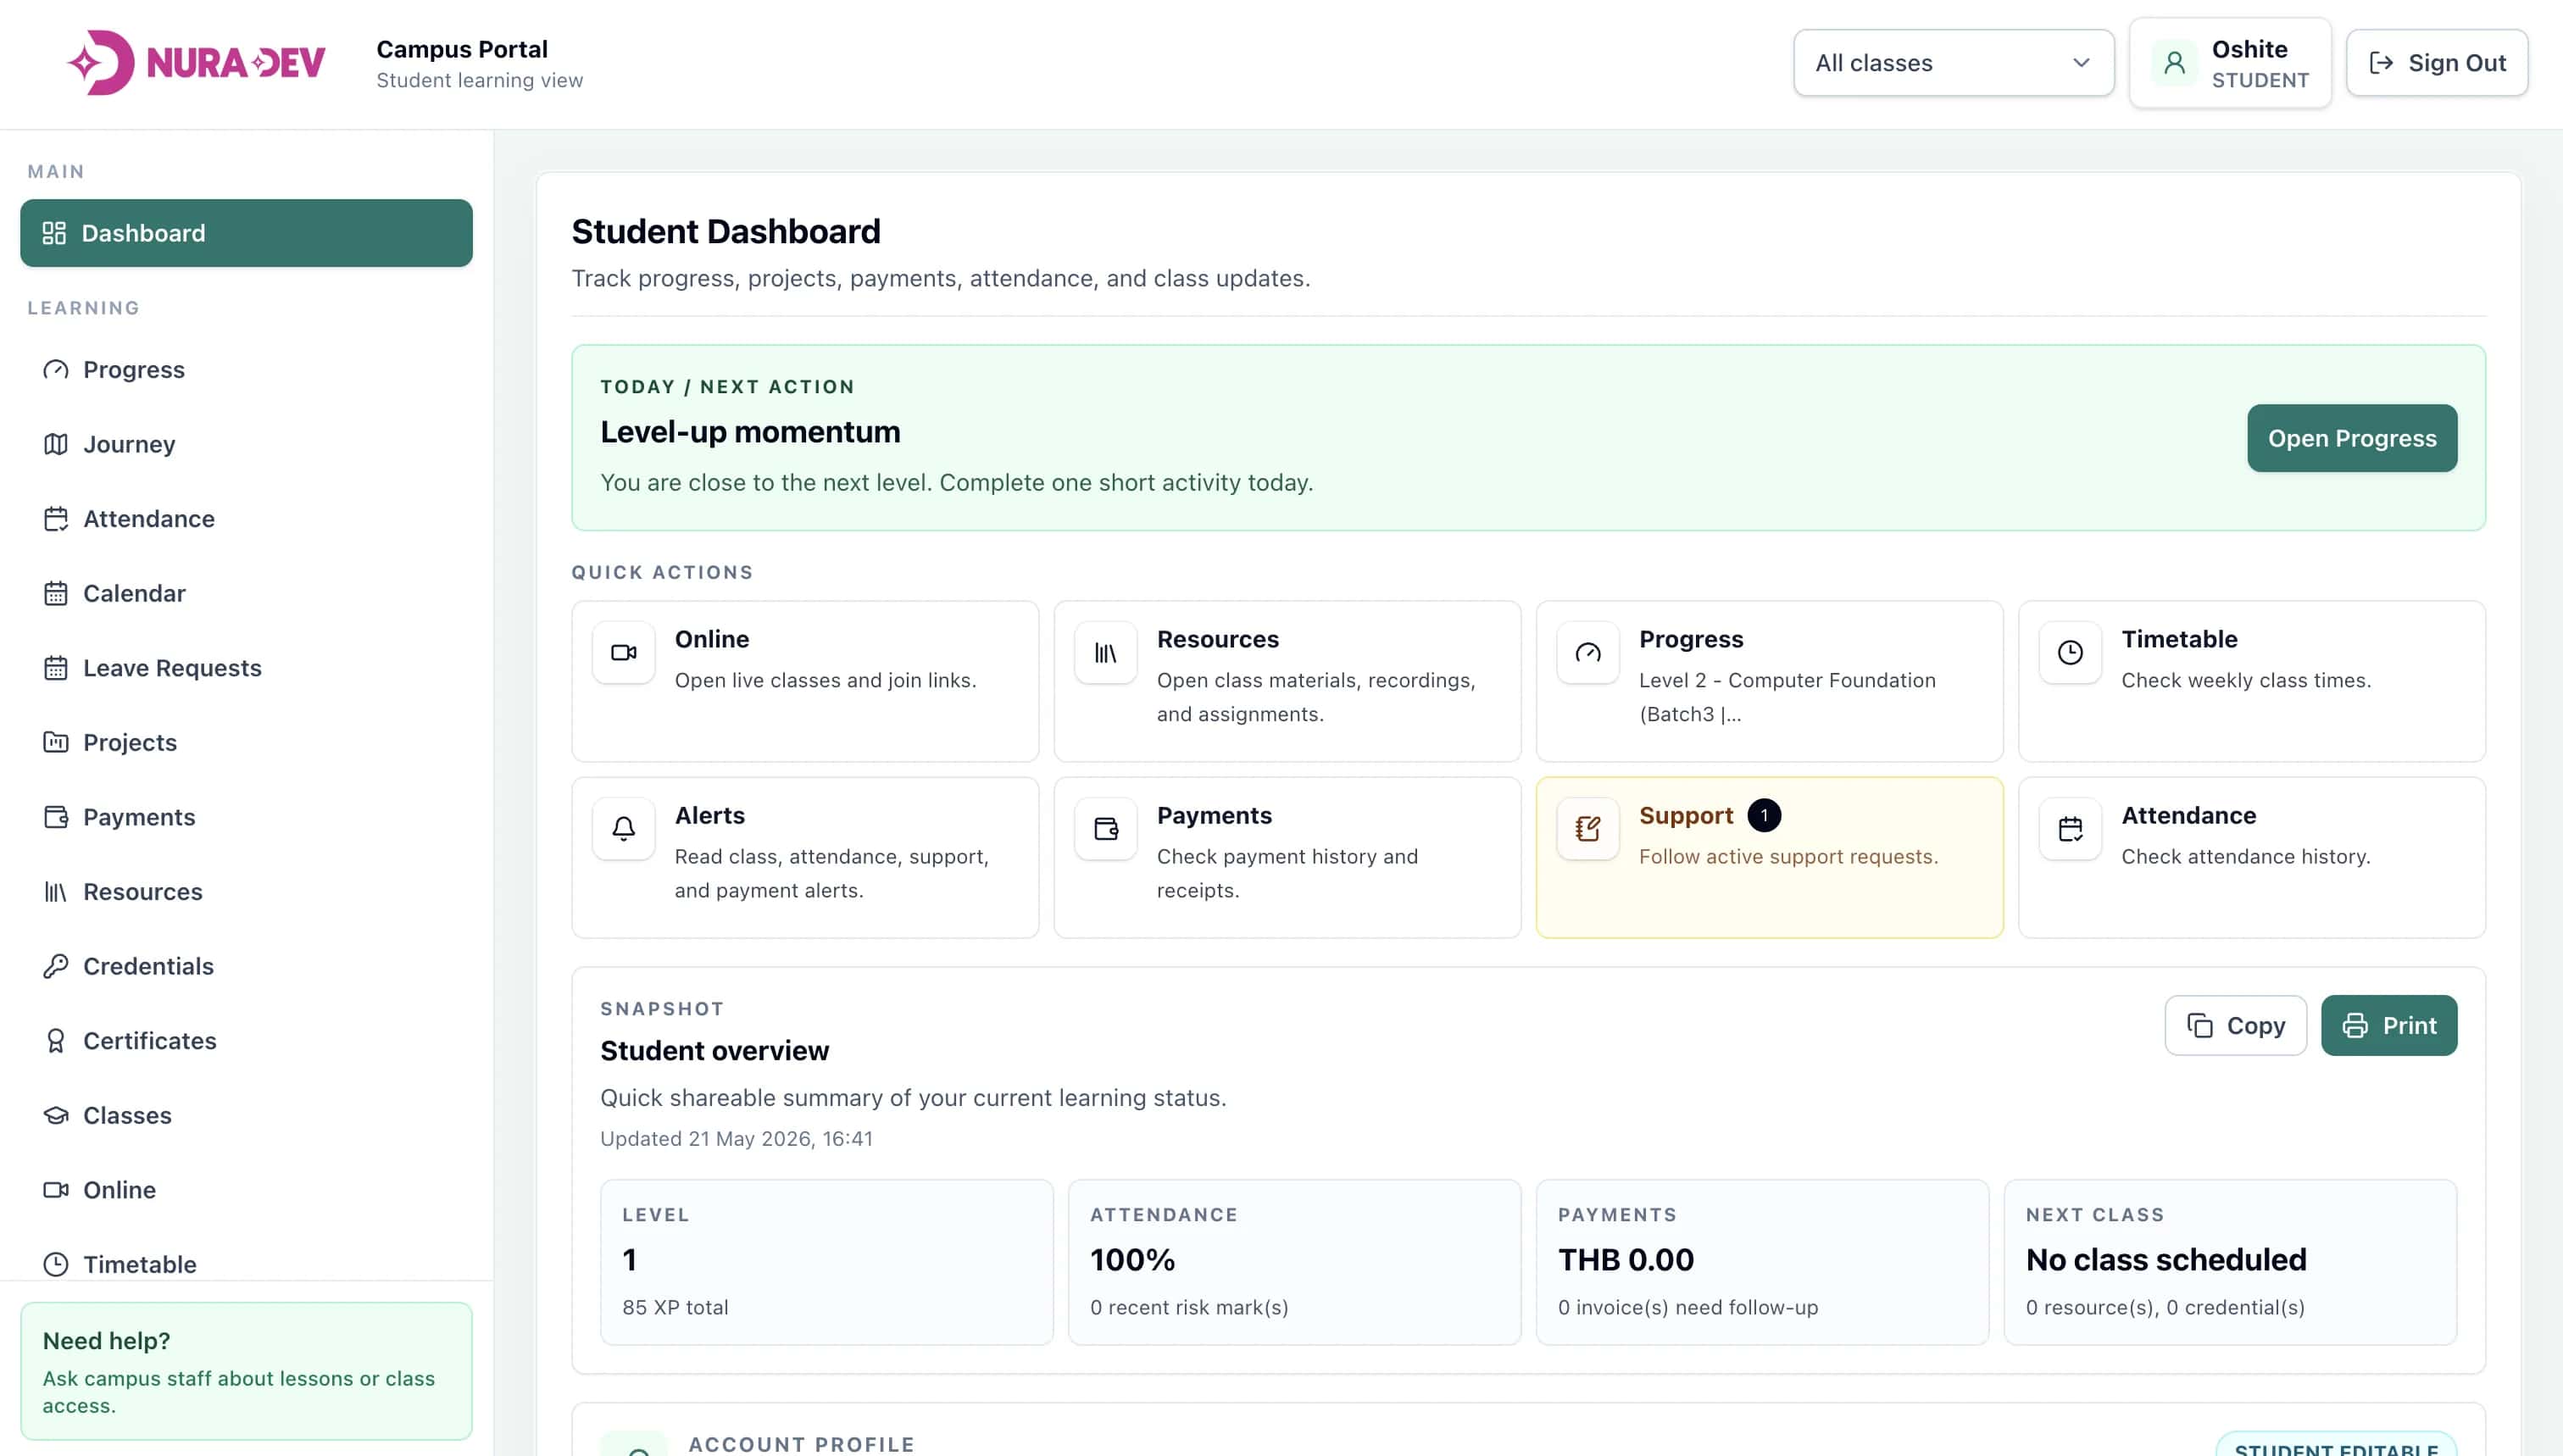Click the Timetable quick action clock icon
The height and width of the screenshot is (1456, 2563).
click(x=2070, y=653)
